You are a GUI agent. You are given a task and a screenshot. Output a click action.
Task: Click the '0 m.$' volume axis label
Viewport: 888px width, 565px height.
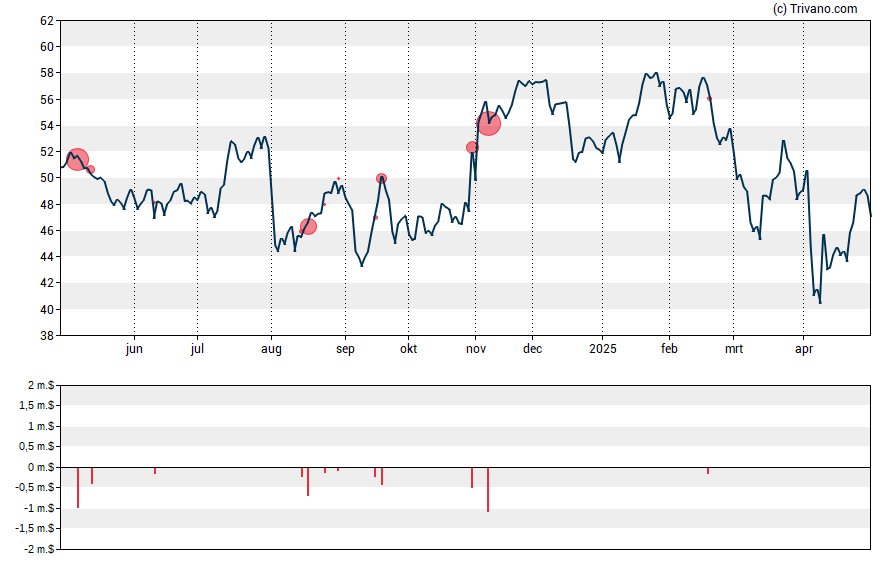click(x=41, y=468)
